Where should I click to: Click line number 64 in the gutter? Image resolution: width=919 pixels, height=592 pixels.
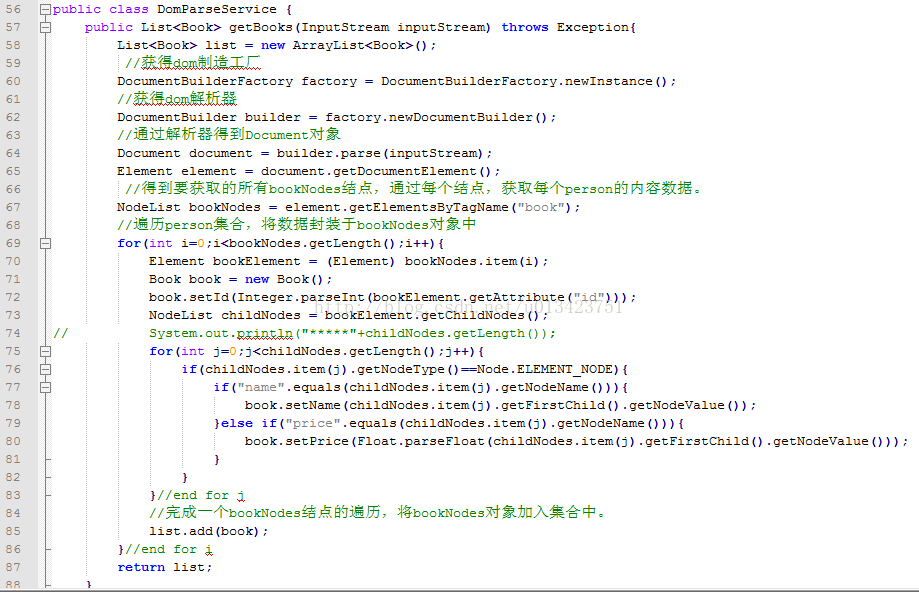pyautogui.click(x=13, y=153)
